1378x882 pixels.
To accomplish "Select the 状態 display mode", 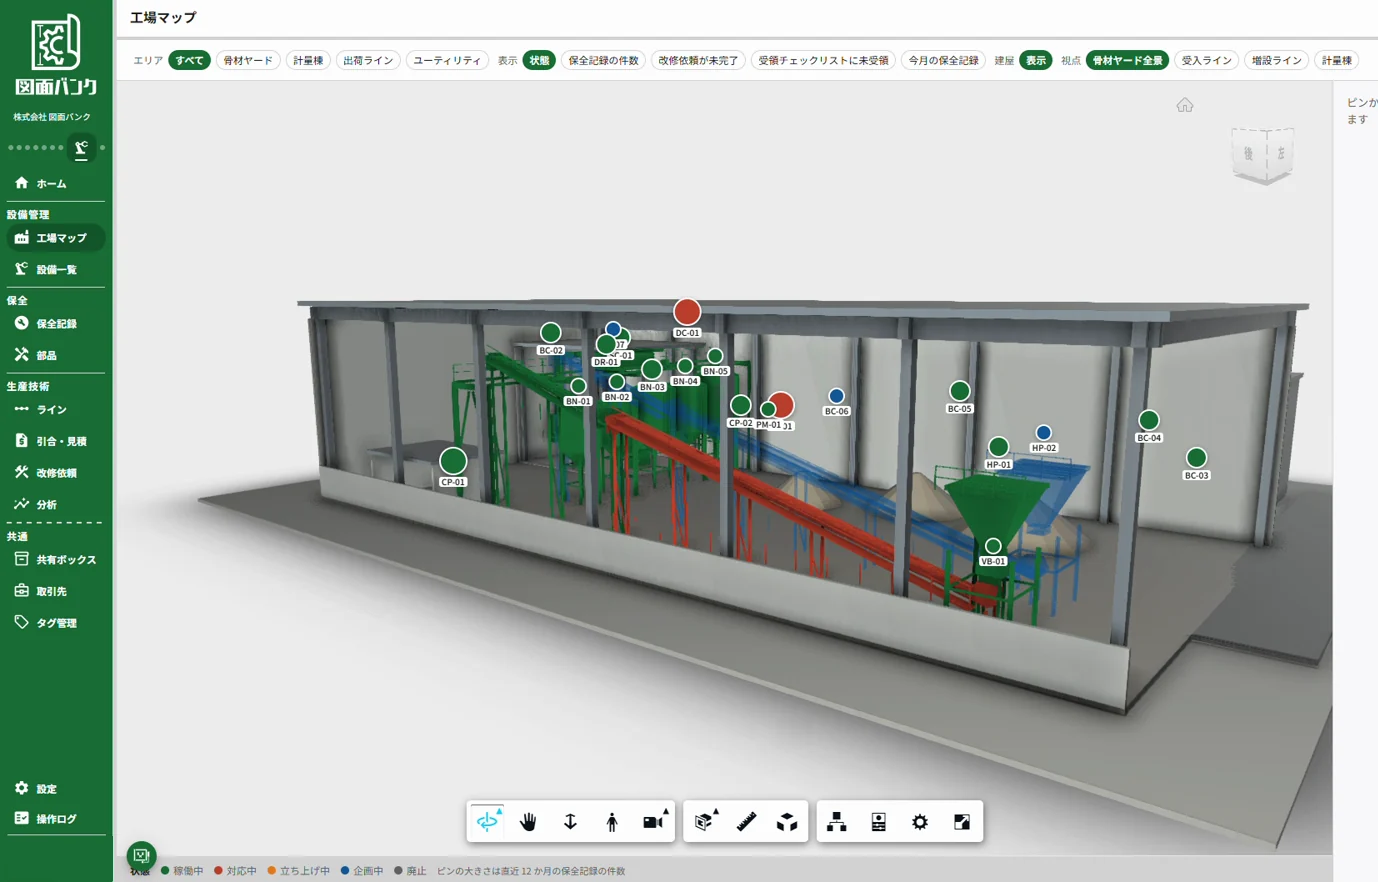I will click(x=539, y=61).
